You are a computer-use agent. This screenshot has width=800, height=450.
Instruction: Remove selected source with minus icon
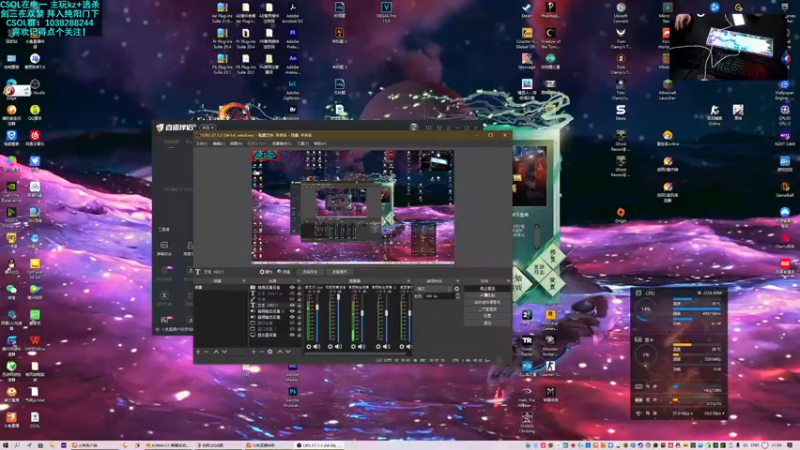(x=262, y=352)
